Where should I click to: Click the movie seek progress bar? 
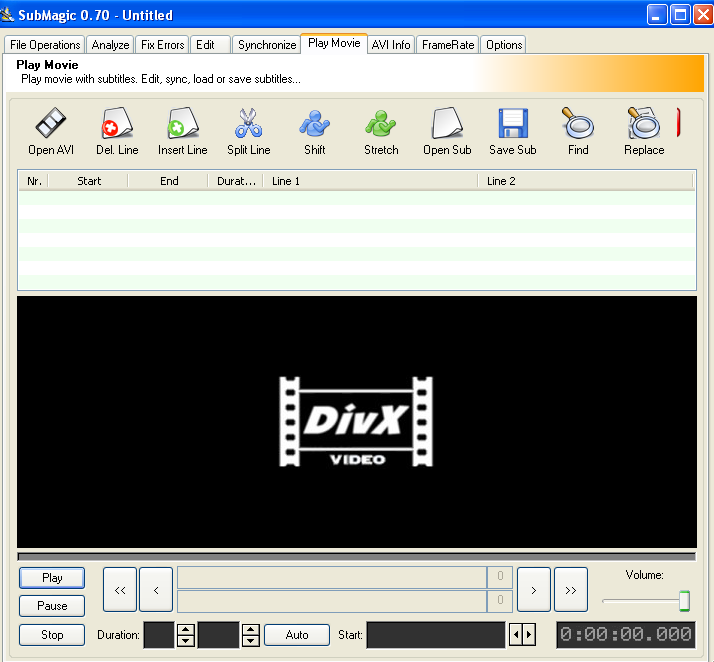click(x=357, y=556)
